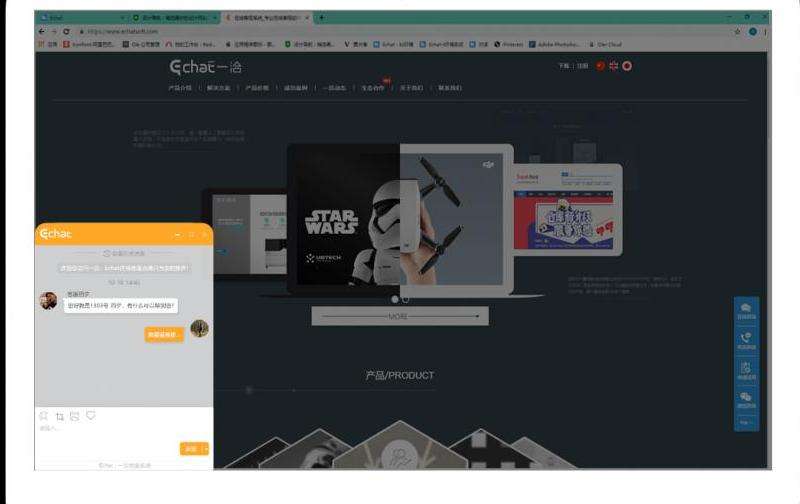The height and width of the screenshot is (504, 800).
Task: Click the first red round header icon
Action: pyautogui.click(x=600, y=66)
